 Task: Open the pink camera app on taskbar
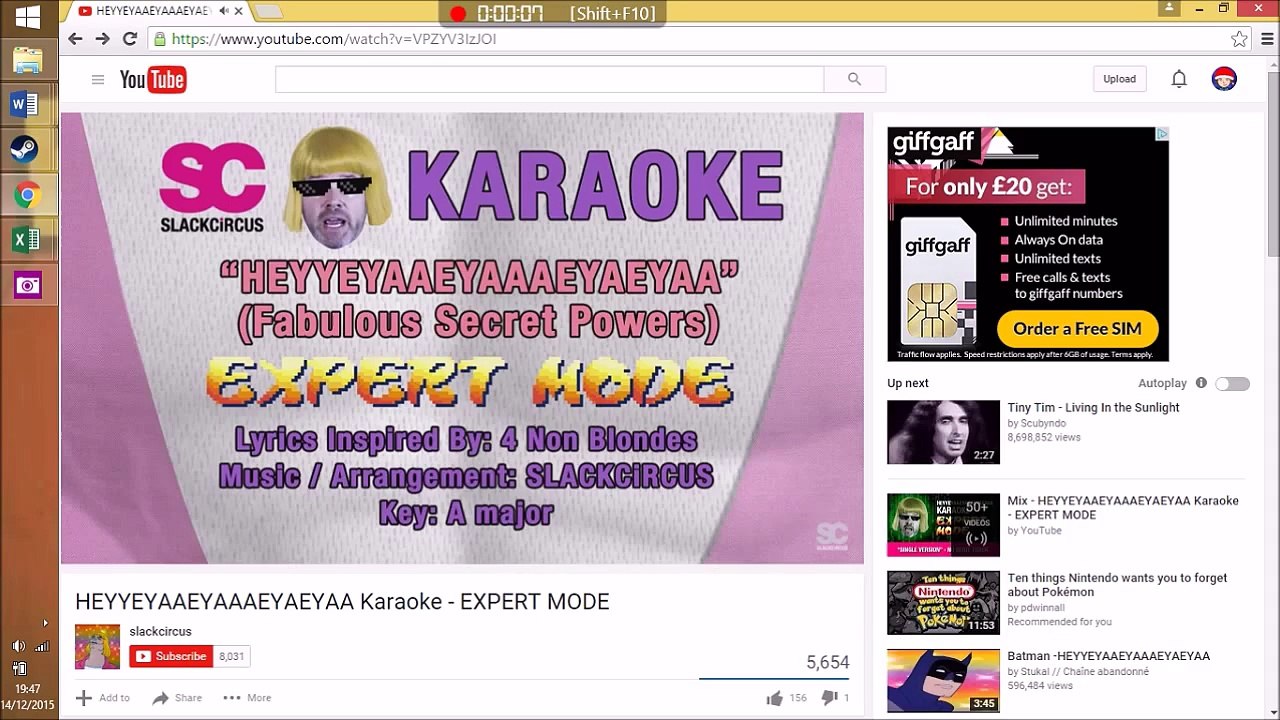pyautogui.click(x=27, y=286)
